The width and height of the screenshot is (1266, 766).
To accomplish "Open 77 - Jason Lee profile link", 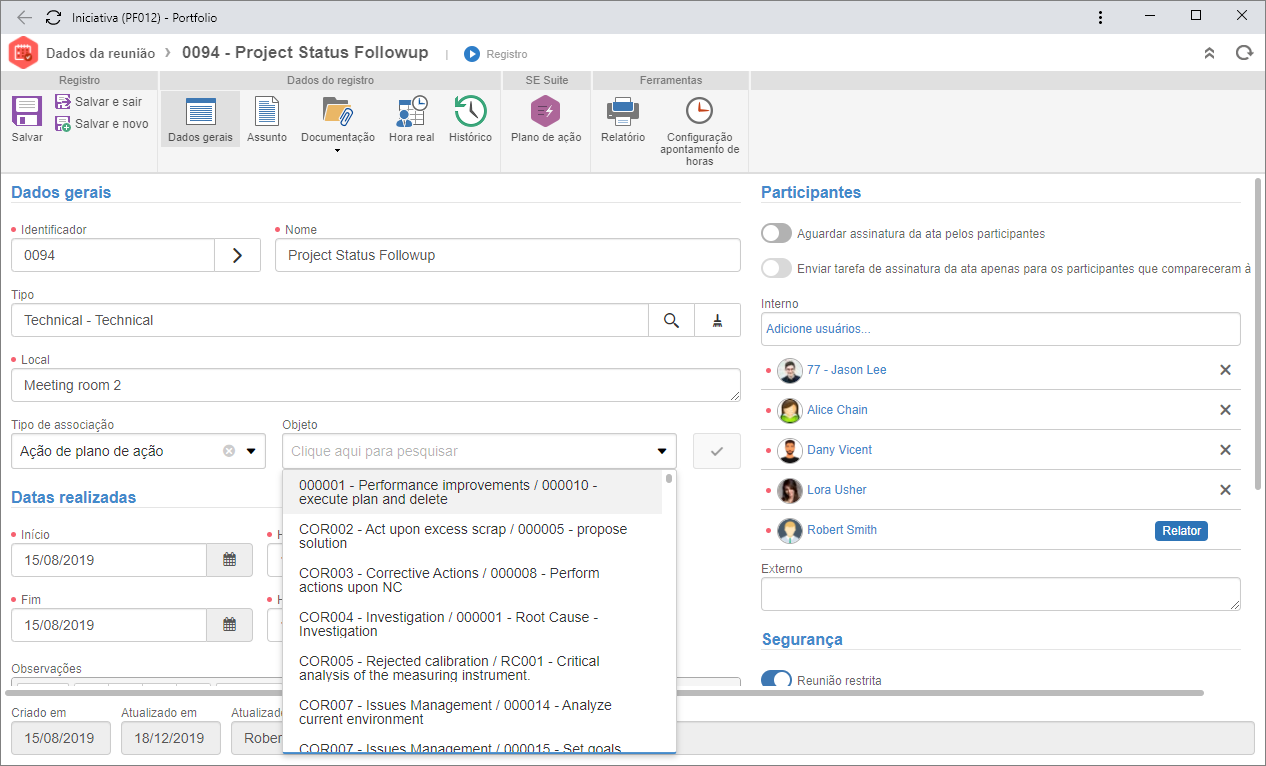I will (847, 370).
